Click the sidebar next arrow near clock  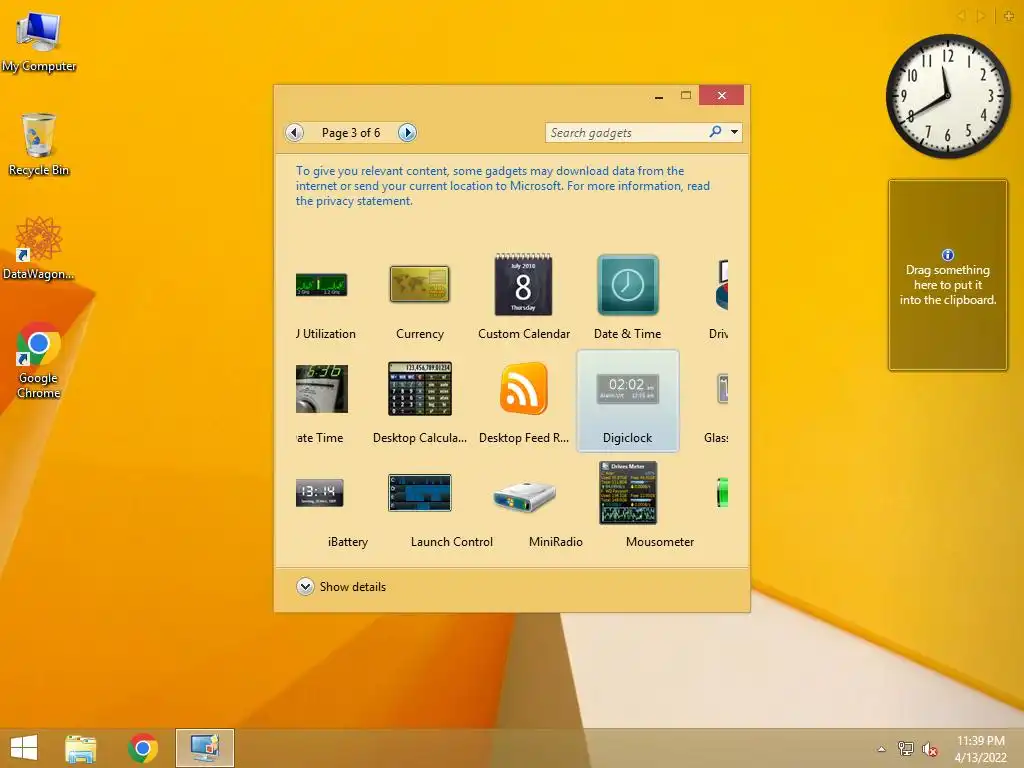pyautogui.click(x=980, y=16)
